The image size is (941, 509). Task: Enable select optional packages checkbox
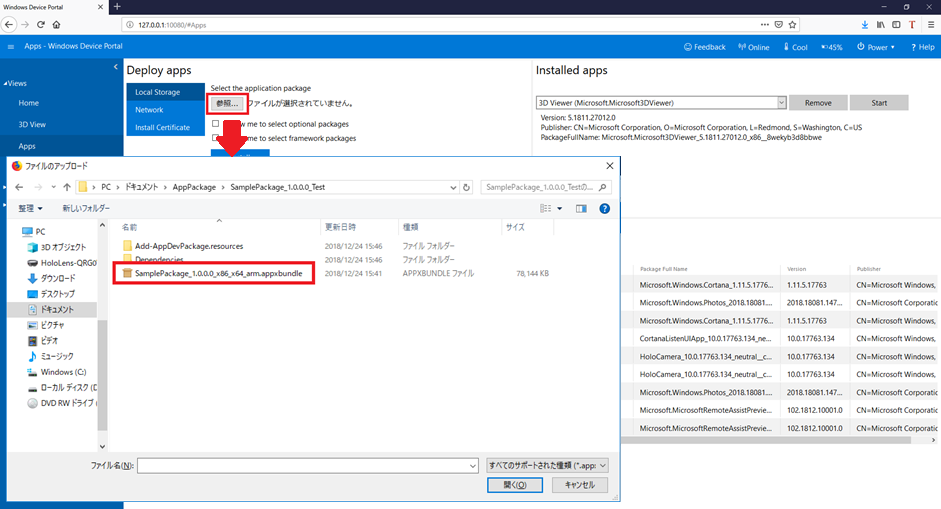point(215,124)
